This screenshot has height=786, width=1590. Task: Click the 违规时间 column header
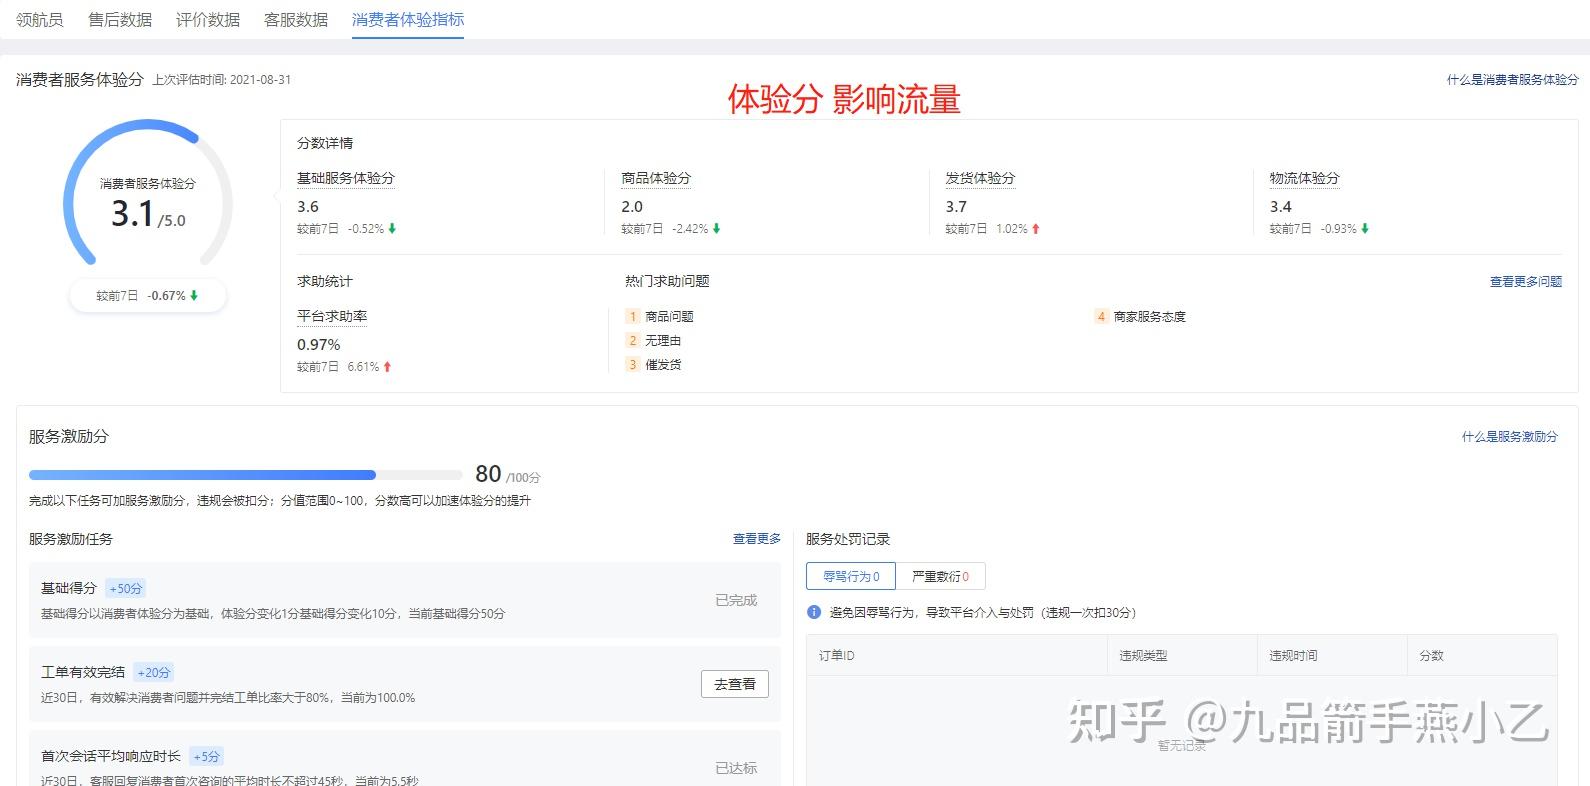1293,656
